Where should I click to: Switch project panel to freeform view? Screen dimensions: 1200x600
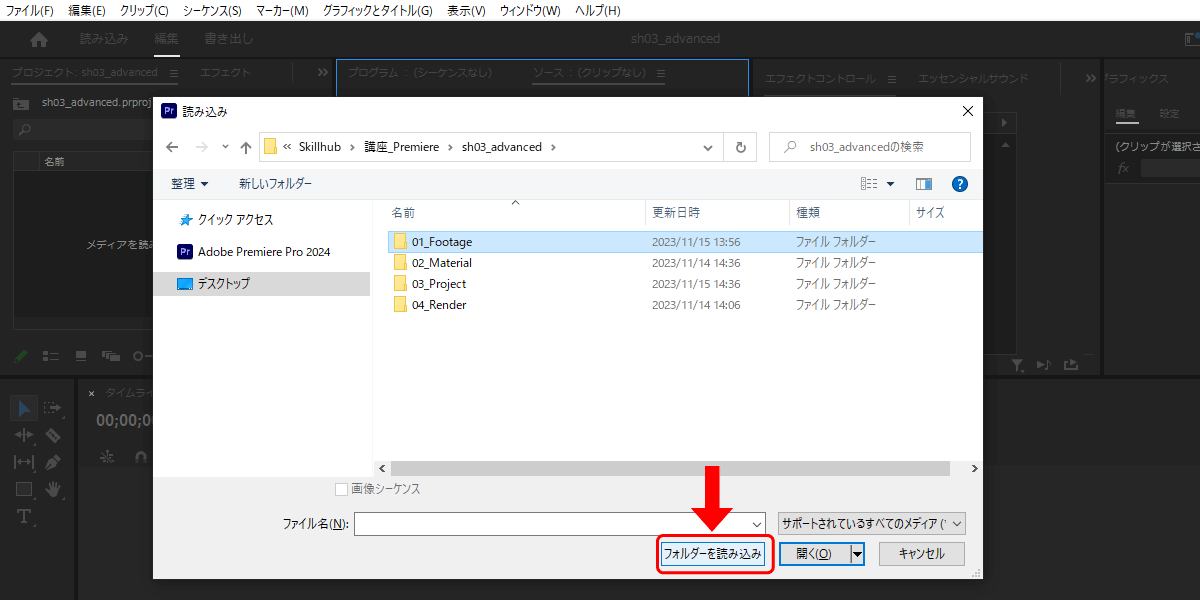(x=110, y=356)
